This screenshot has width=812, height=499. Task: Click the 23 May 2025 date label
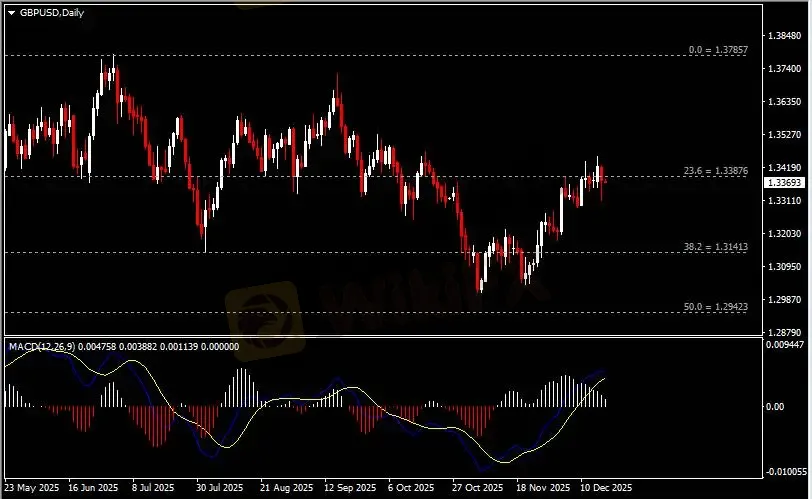32,488
